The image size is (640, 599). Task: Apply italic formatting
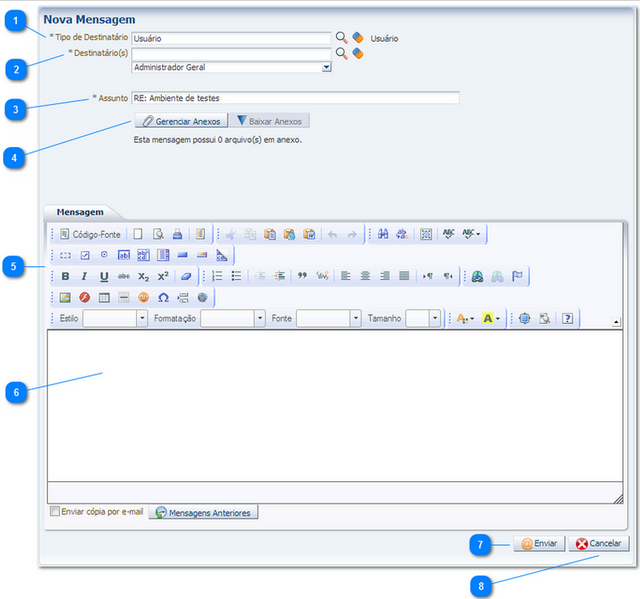85,276
